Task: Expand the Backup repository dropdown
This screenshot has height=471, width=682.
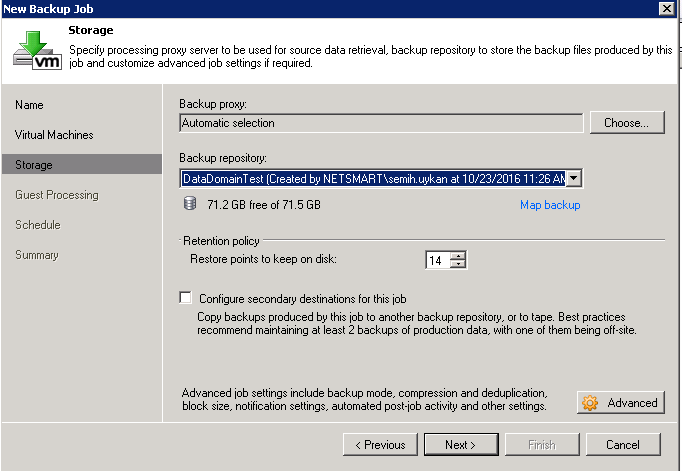Action: (x=574, y=179)
